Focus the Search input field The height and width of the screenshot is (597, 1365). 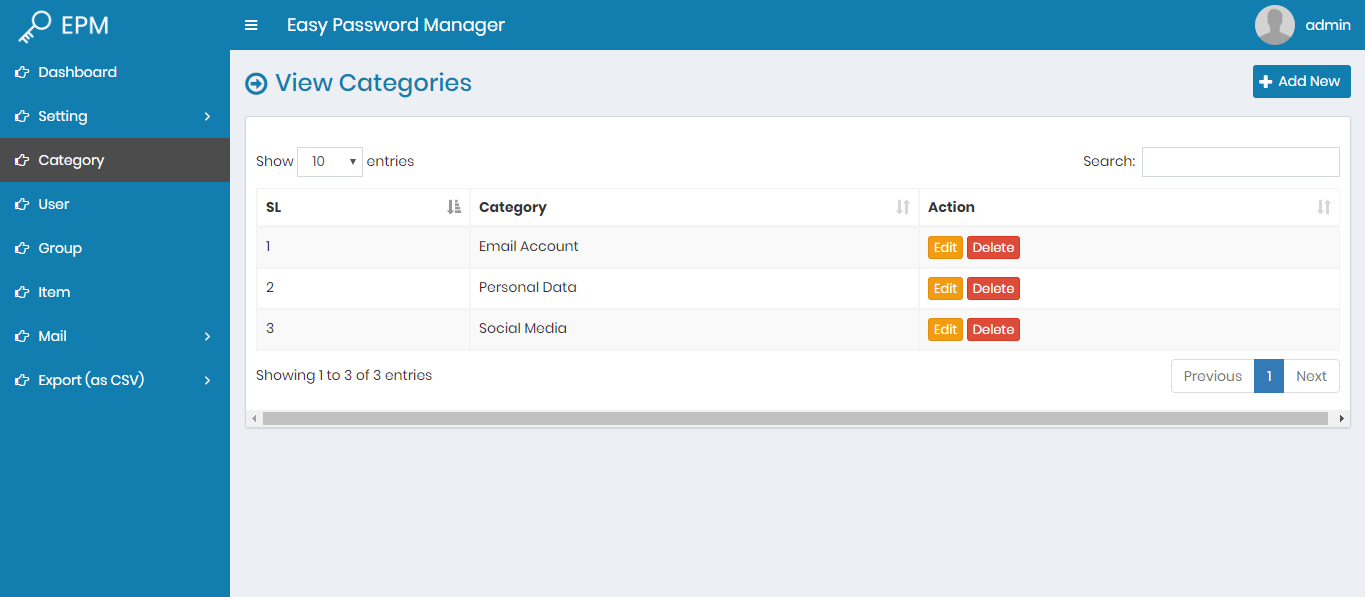tap(1240, 161)
